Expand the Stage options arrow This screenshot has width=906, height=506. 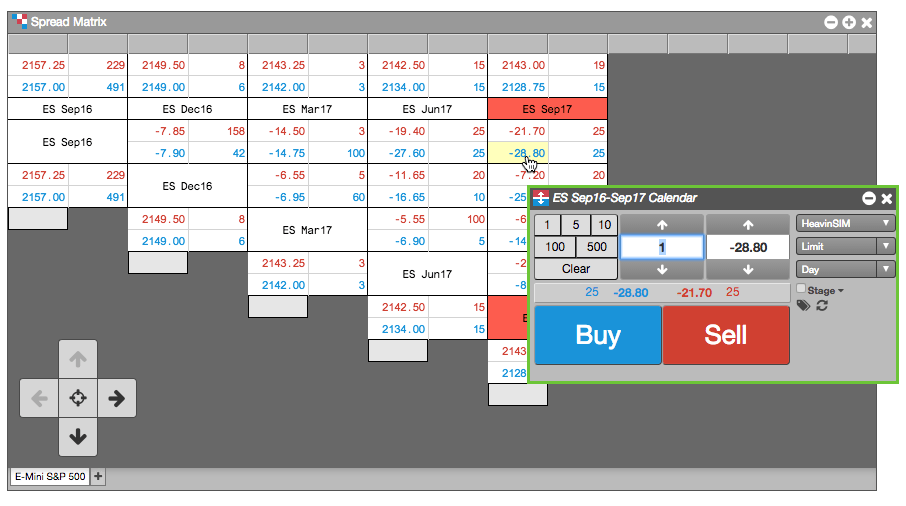tap(841, 291)
